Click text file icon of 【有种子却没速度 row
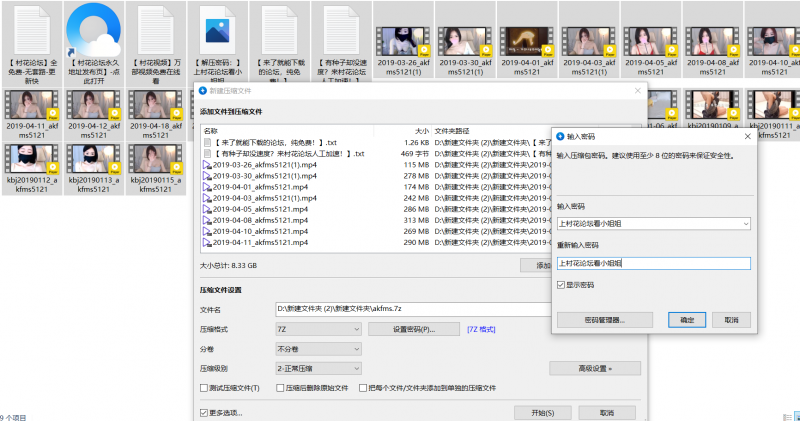The width and height of the screenshot is (800, 421). point(207,154)
